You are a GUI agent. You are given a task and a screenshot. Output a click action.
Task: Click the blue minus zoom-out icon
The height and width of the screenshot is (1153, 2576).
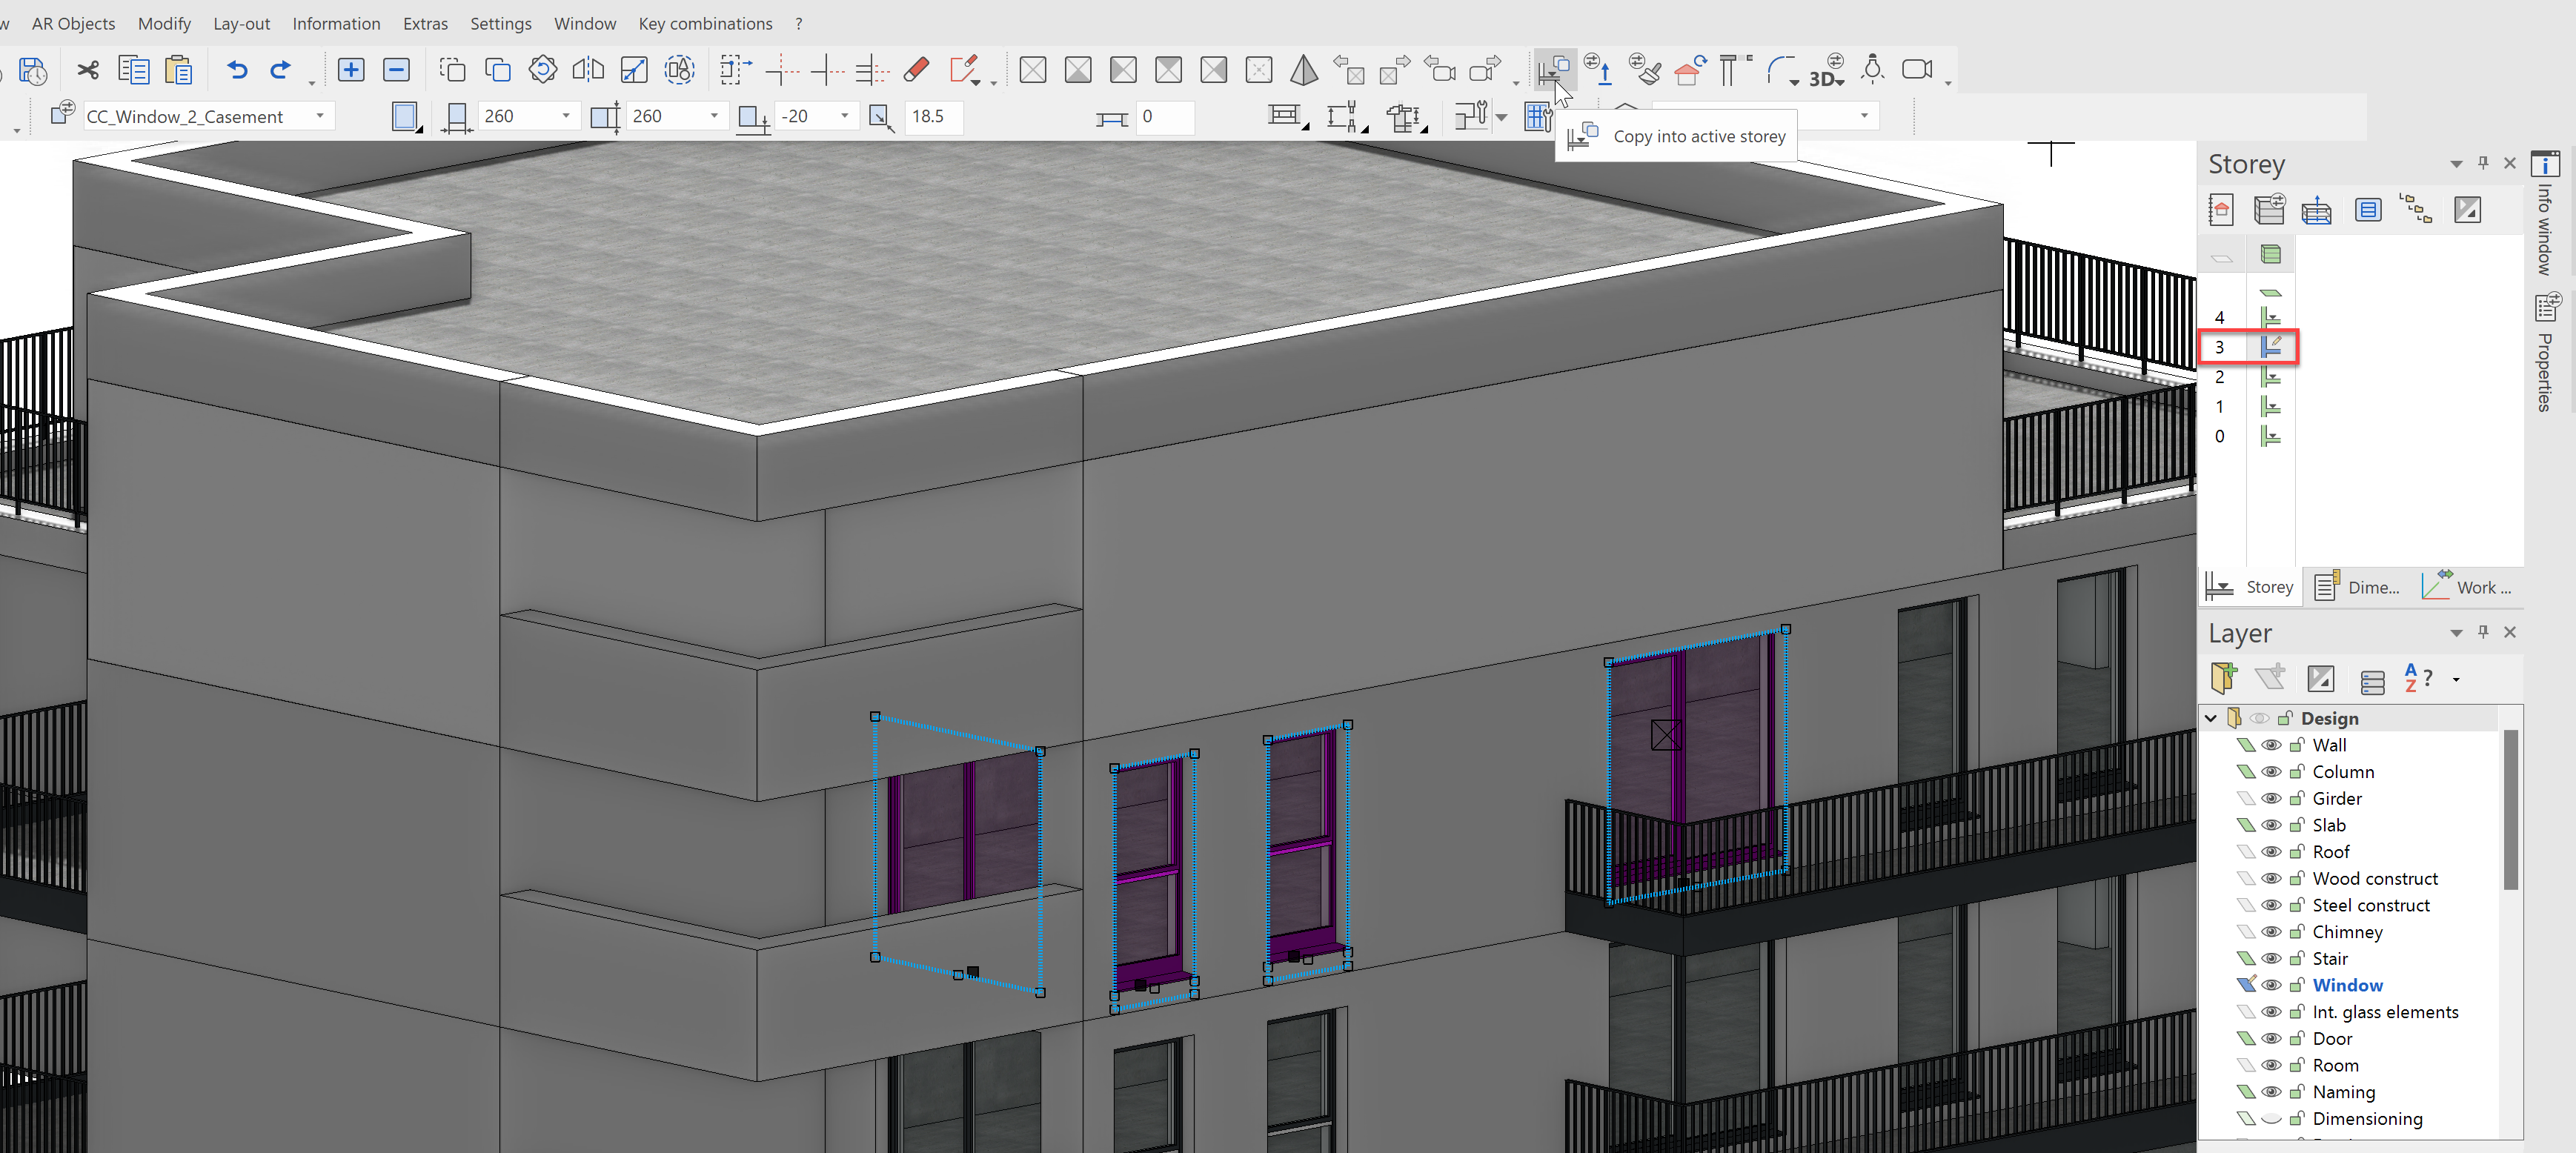[x=396, y=70]
